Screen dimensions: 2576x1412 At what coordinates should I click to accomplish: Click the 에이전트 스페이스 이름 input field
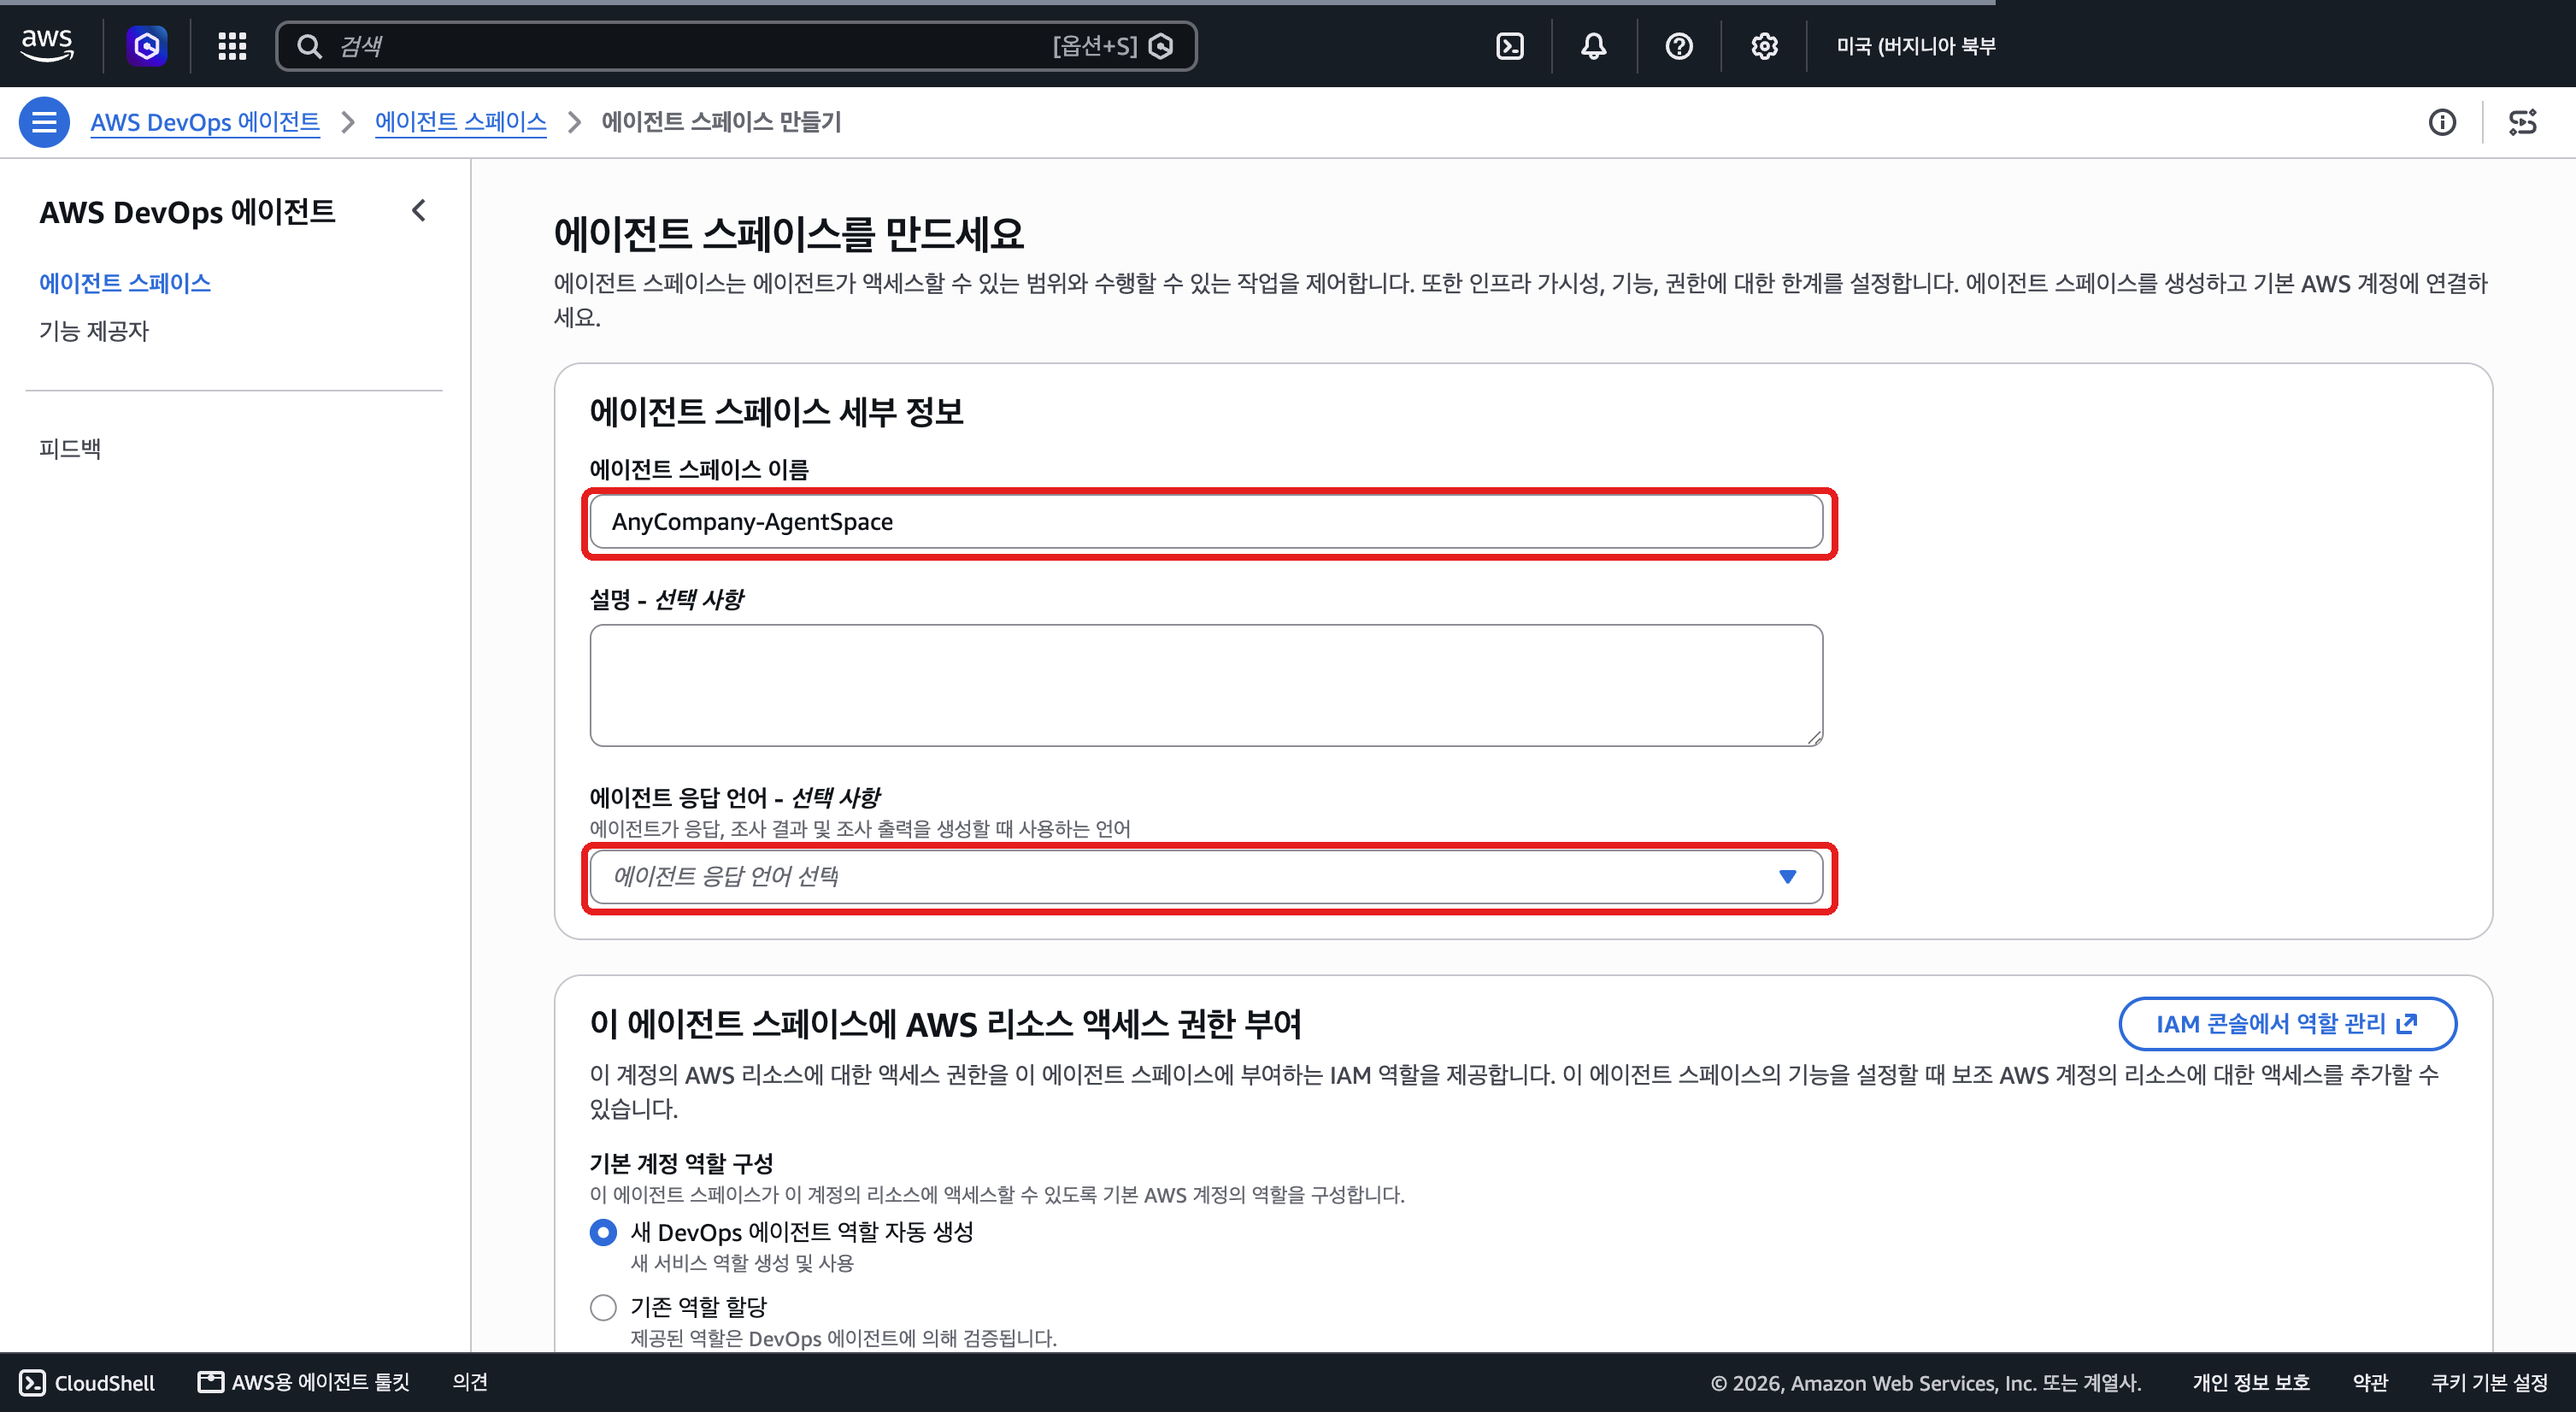click(1206, 522)
